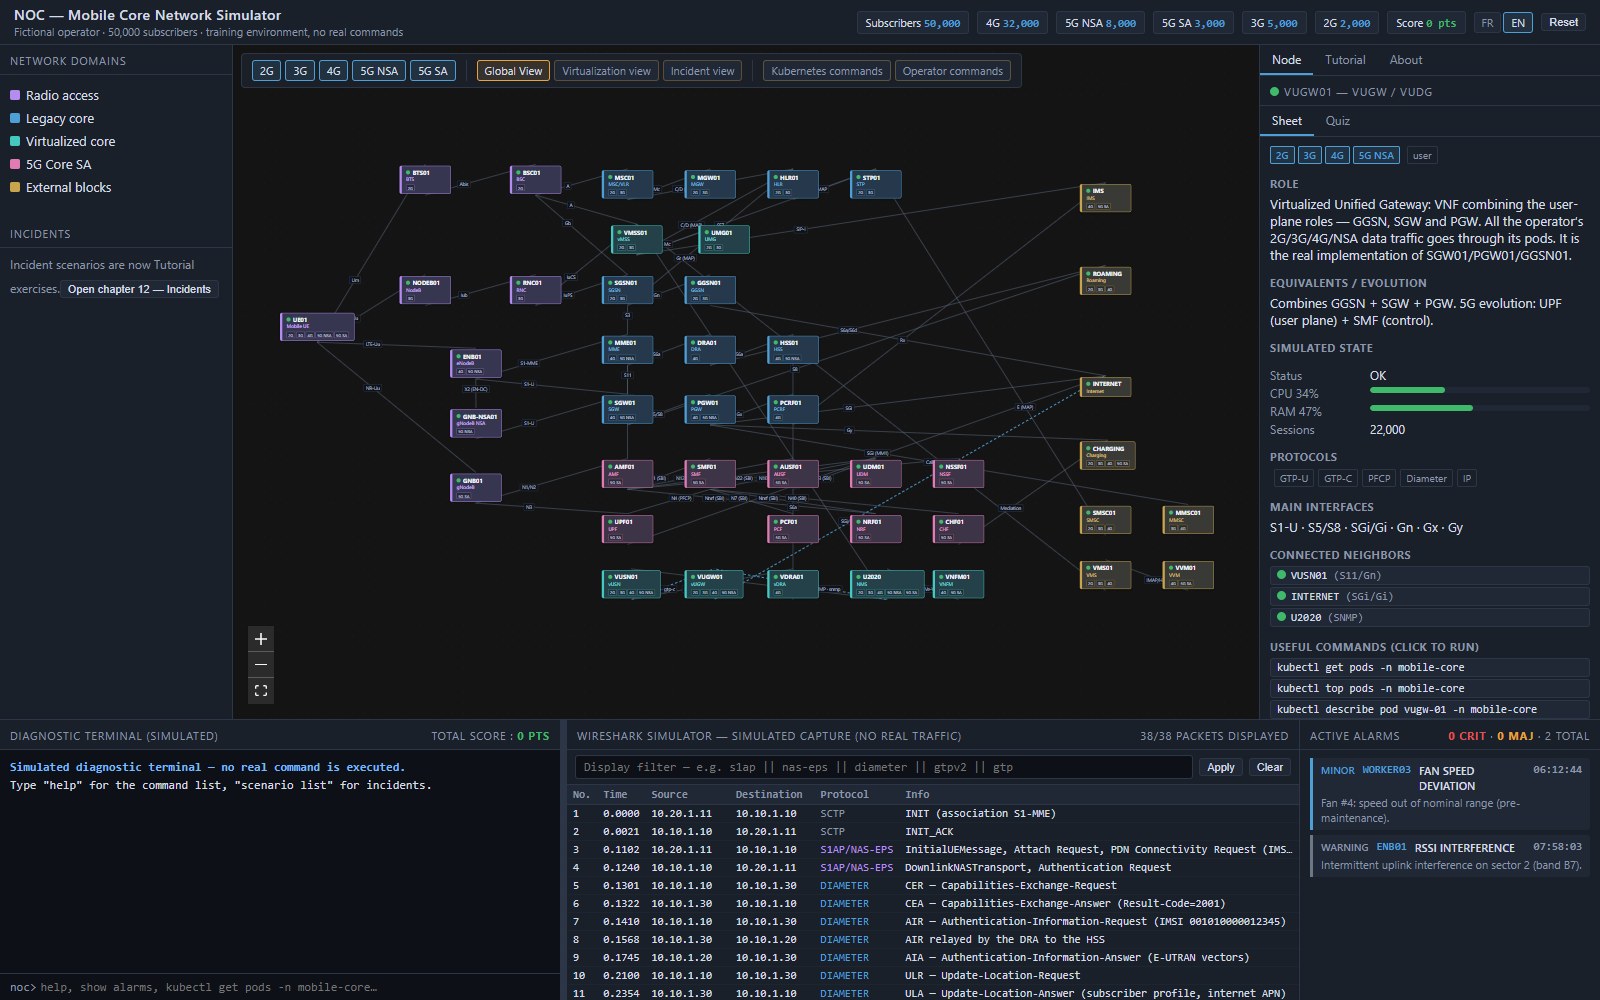
Task: Select the VUGW01 node on the map
Action: tap(714, 584)
